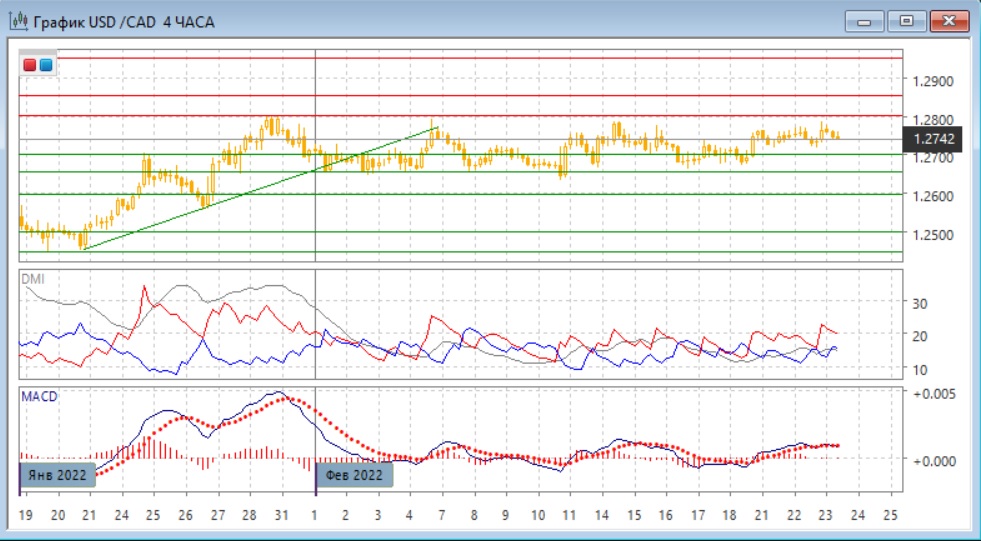Maximize the USD/CAD chart window
Screen dimensions: 981x541
pos(907,21)
